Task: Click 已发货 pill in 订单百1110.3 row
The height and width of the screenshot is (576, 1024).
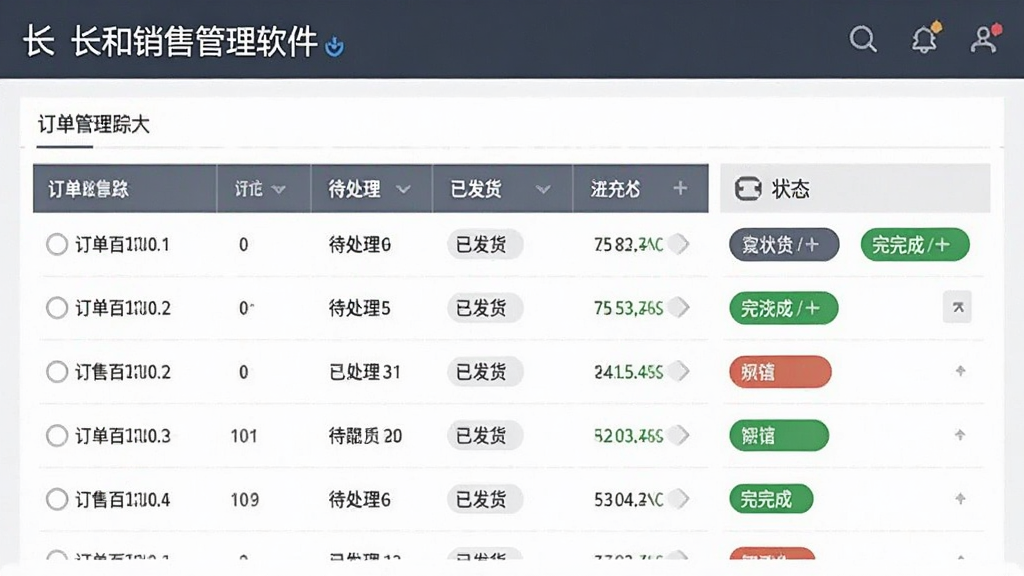Action: 485,436
